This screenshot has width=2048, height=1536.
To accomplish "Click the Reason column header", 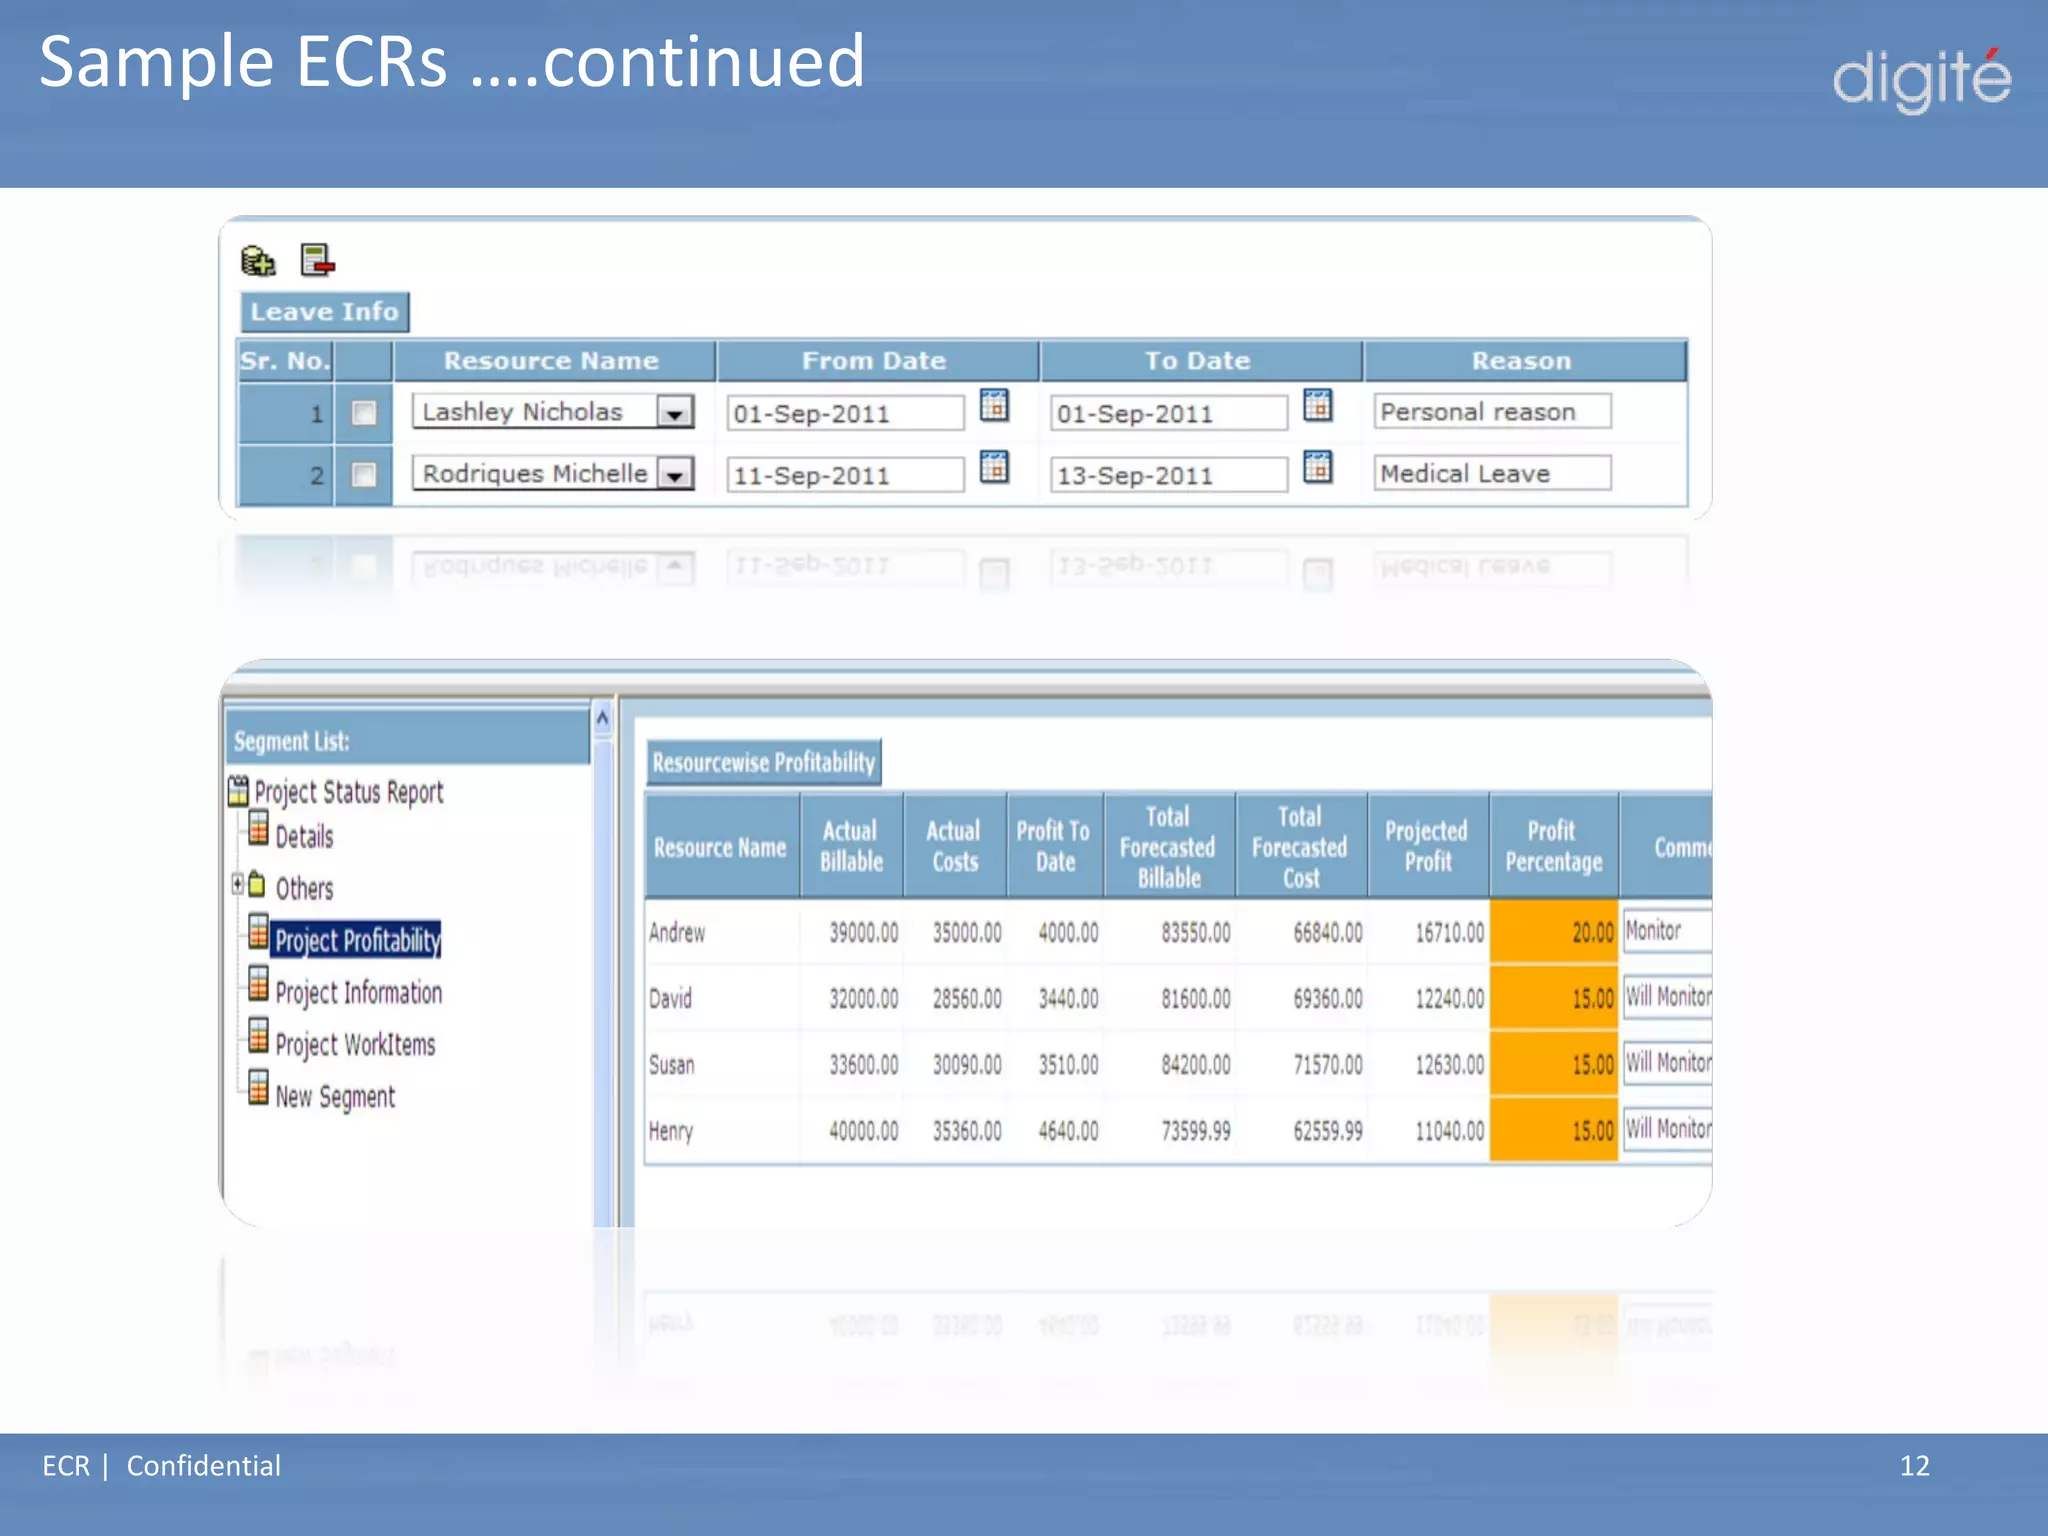I will (x=1524, y=361).
